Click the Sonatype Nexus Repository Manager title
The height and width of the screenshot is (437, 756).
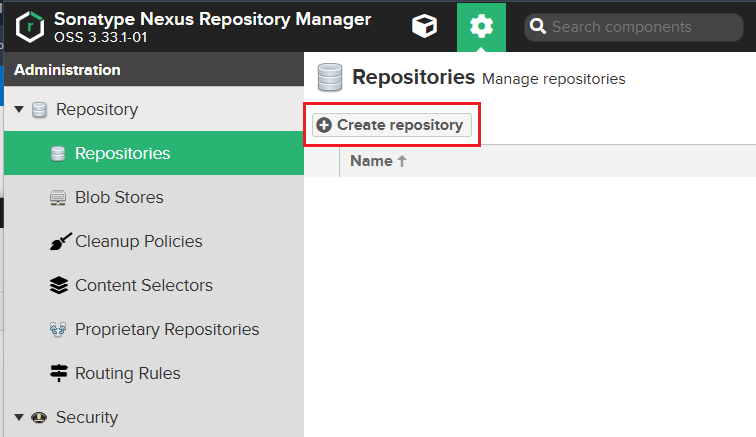(x=212, y=19)
